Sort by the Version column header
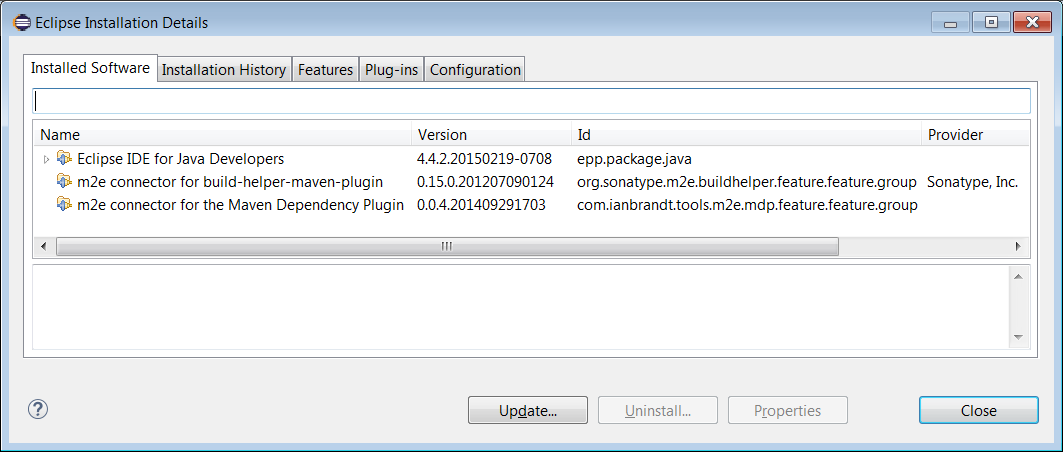This screenshot has height=452, width=1063. [490, 134]
